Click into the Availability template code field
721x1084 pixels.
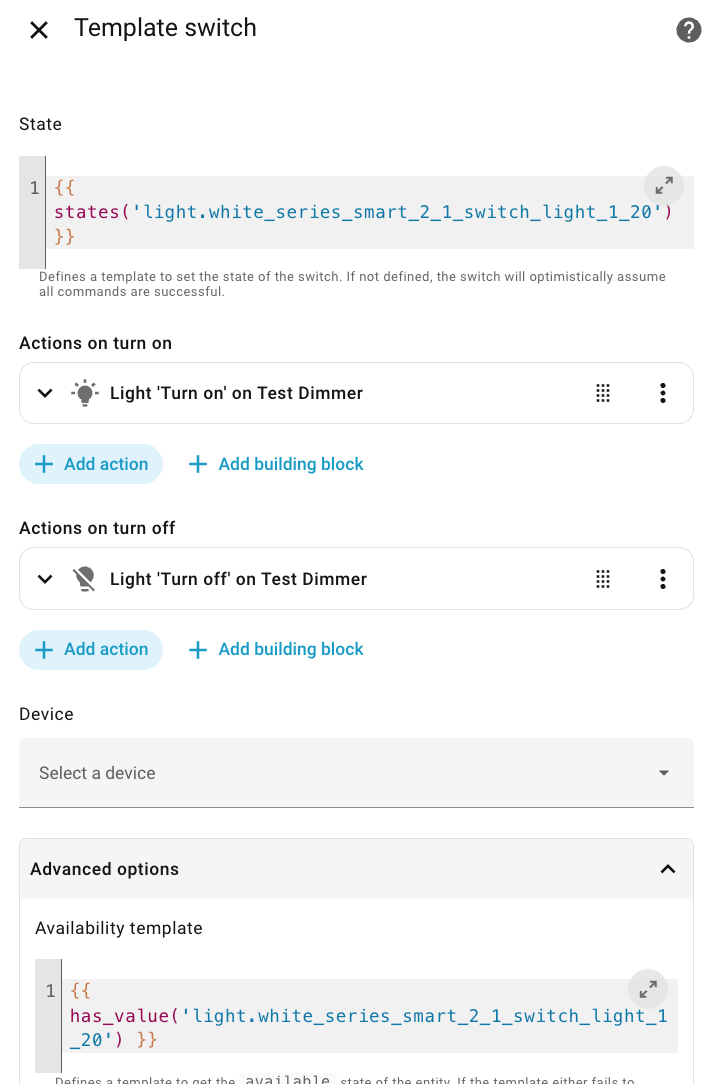point(360,1017)
